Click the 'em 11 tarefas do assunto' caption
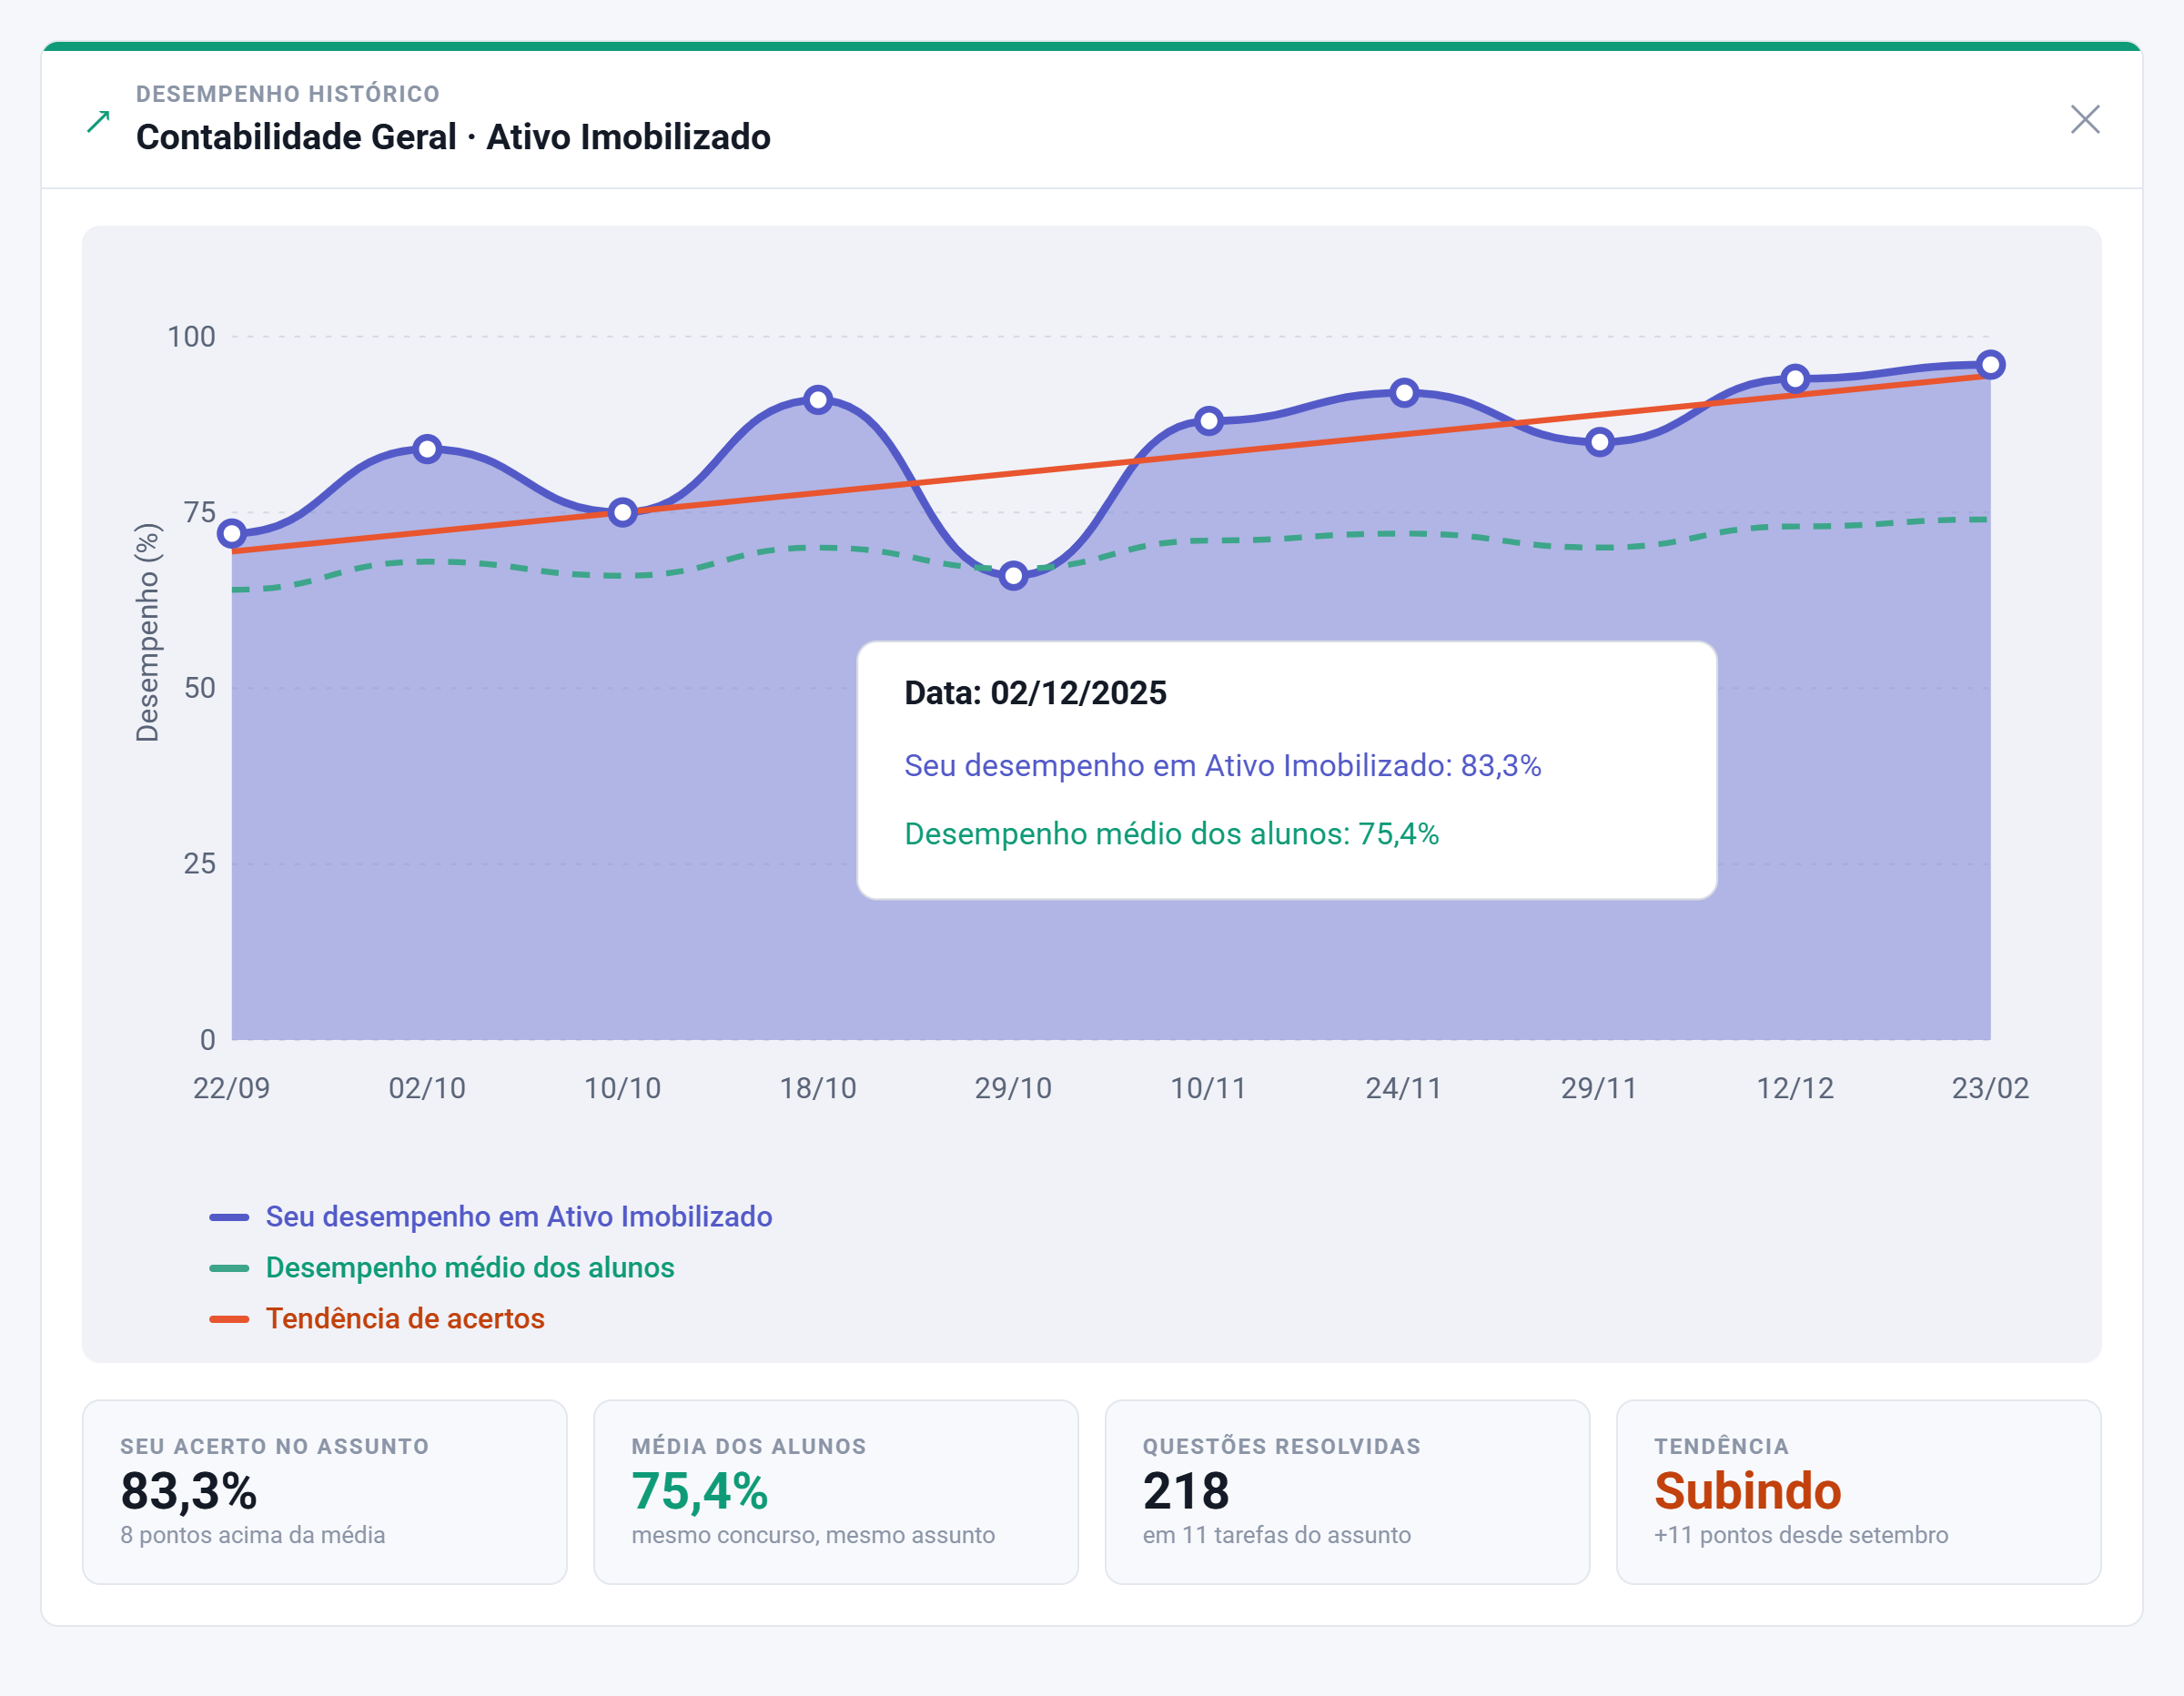This screenshot has height=1696, width=2184. tap(1277, 1535)
